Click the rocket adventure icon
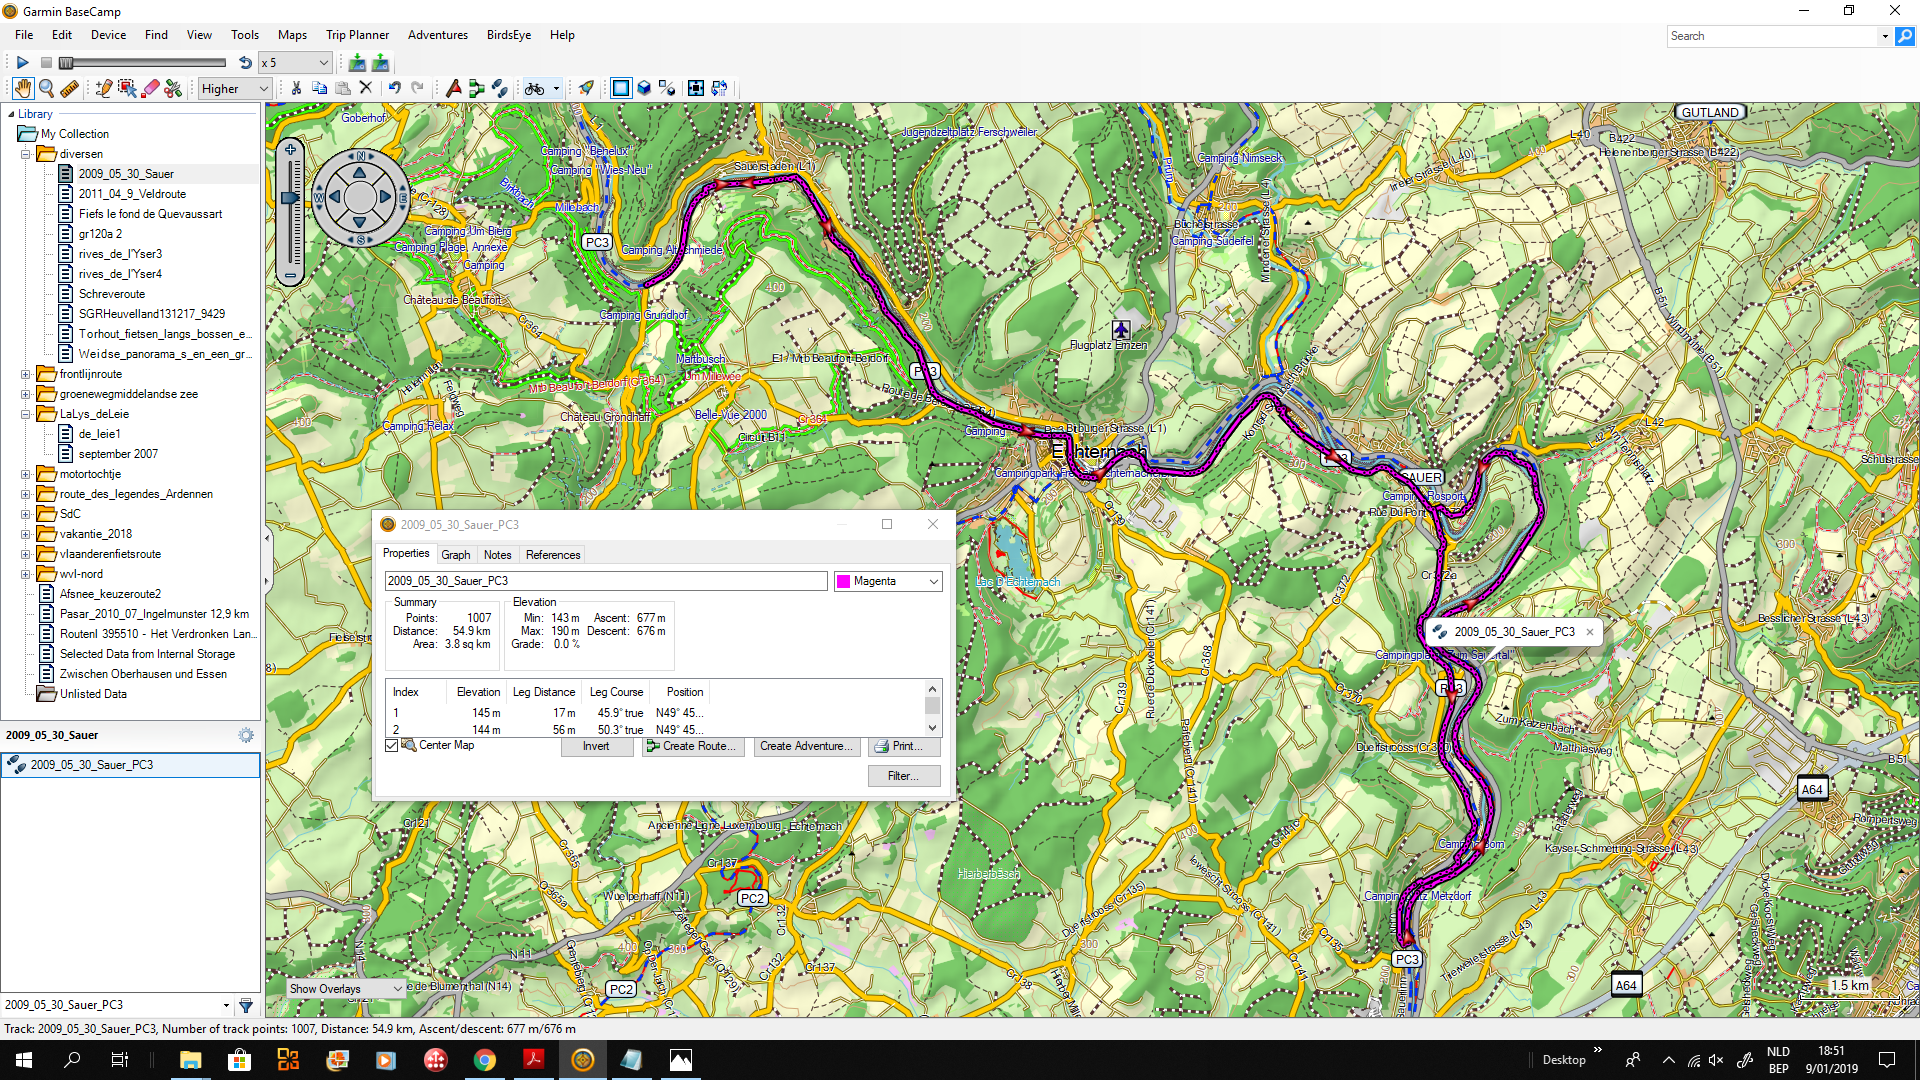Screen dimensions: 1920x1080 (587, 88)
